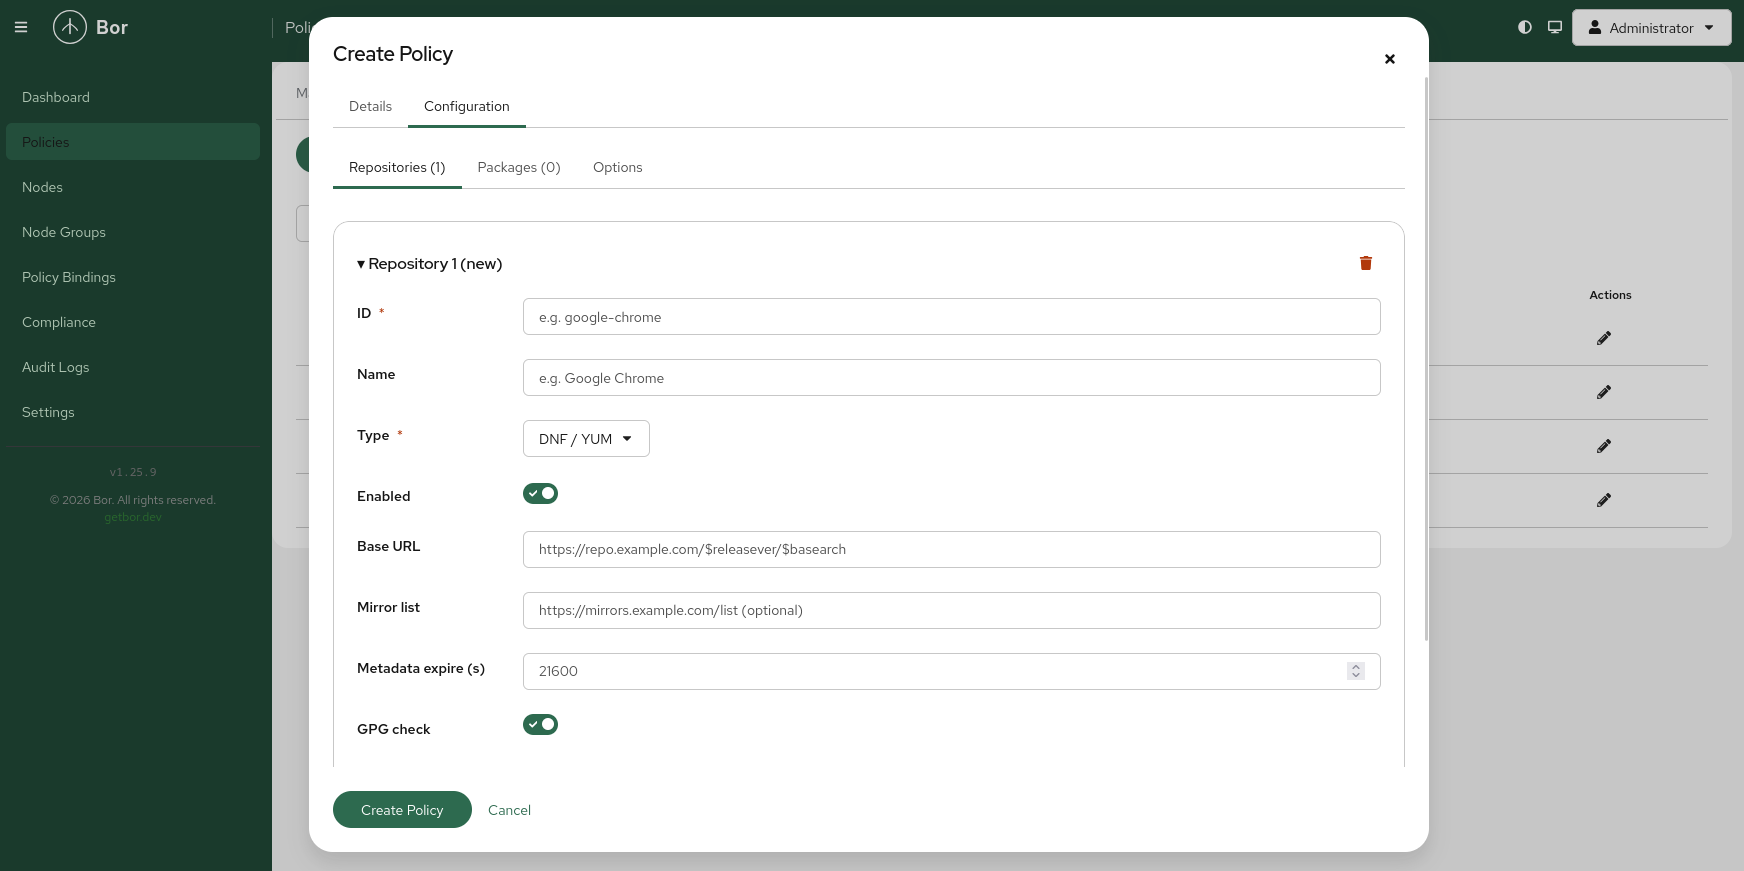Focus the repository Name input field

coord(951,378)
